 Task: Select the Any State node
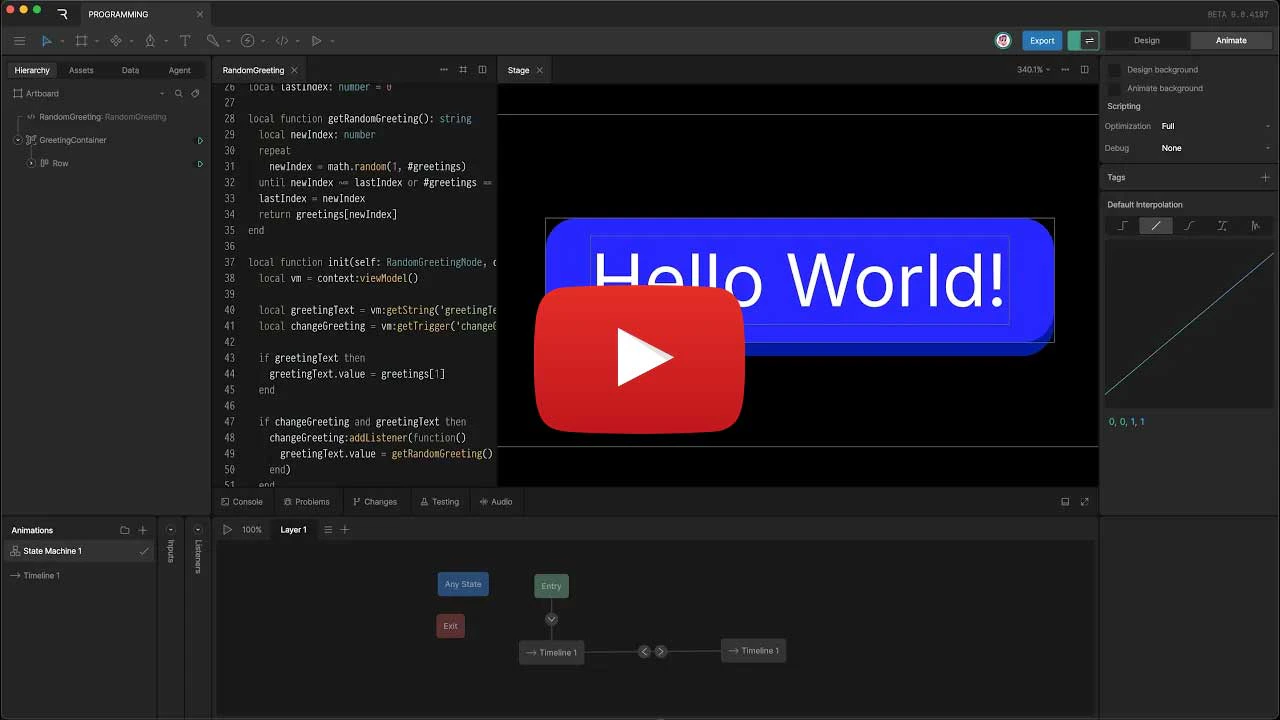463,584
